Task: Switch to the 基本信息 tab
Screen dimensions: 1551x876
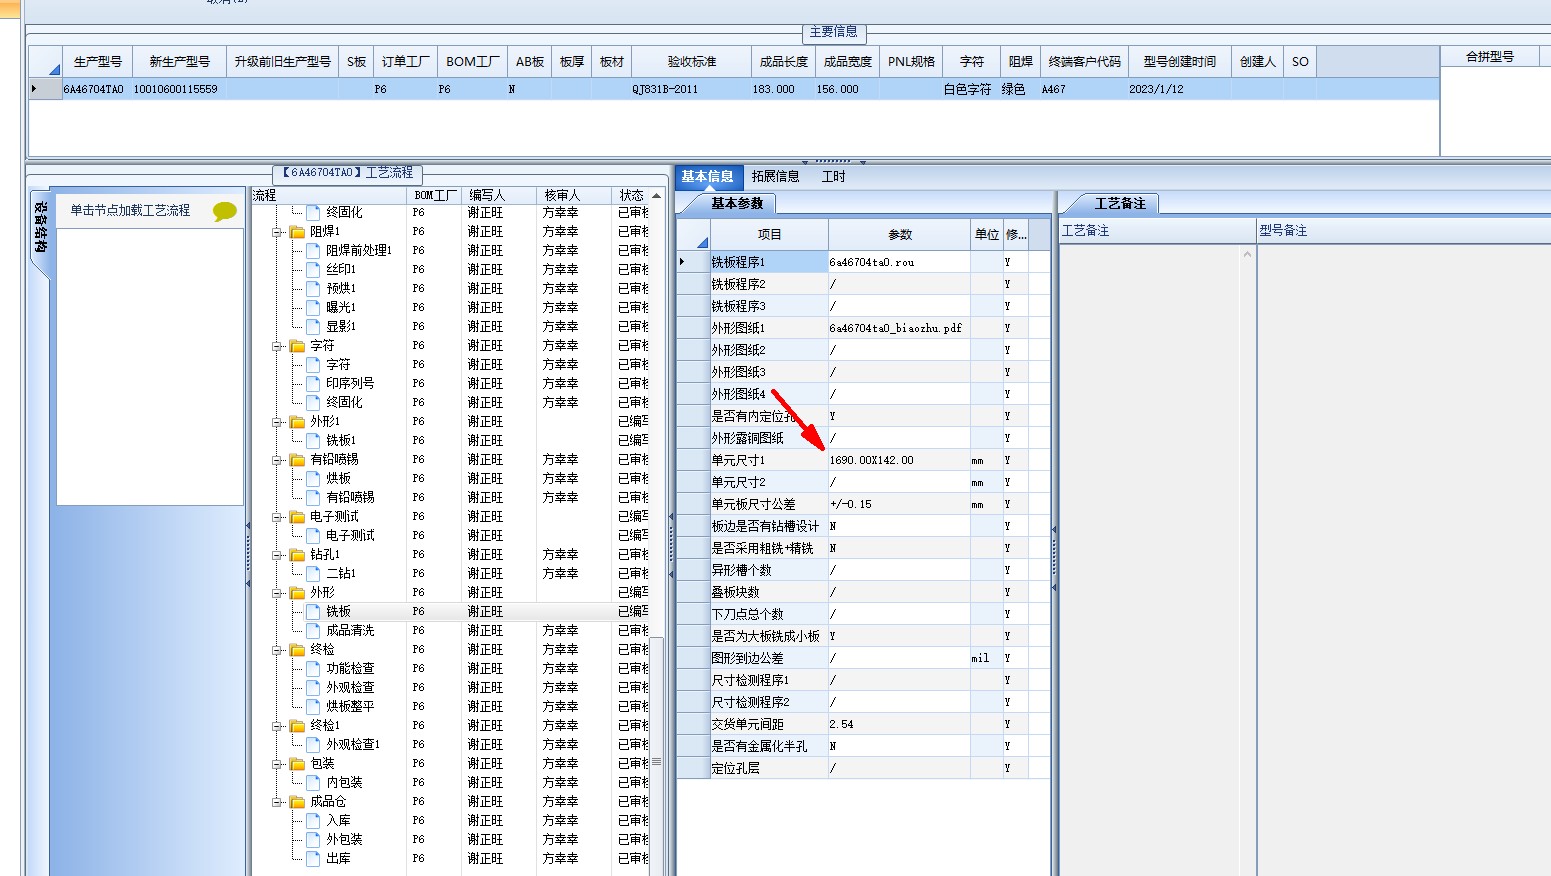Action: click(708, 176)
